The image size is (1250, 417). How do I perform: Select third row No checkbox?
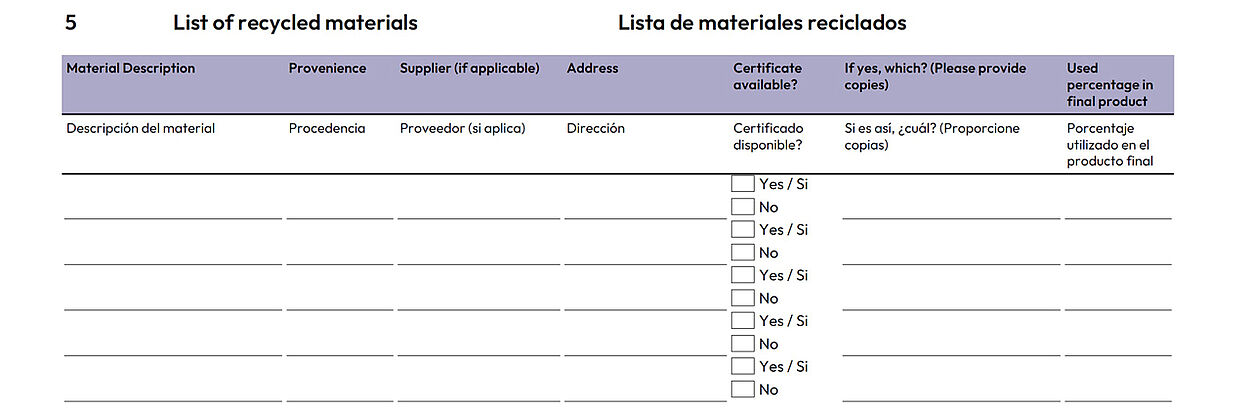click(743, 298)
